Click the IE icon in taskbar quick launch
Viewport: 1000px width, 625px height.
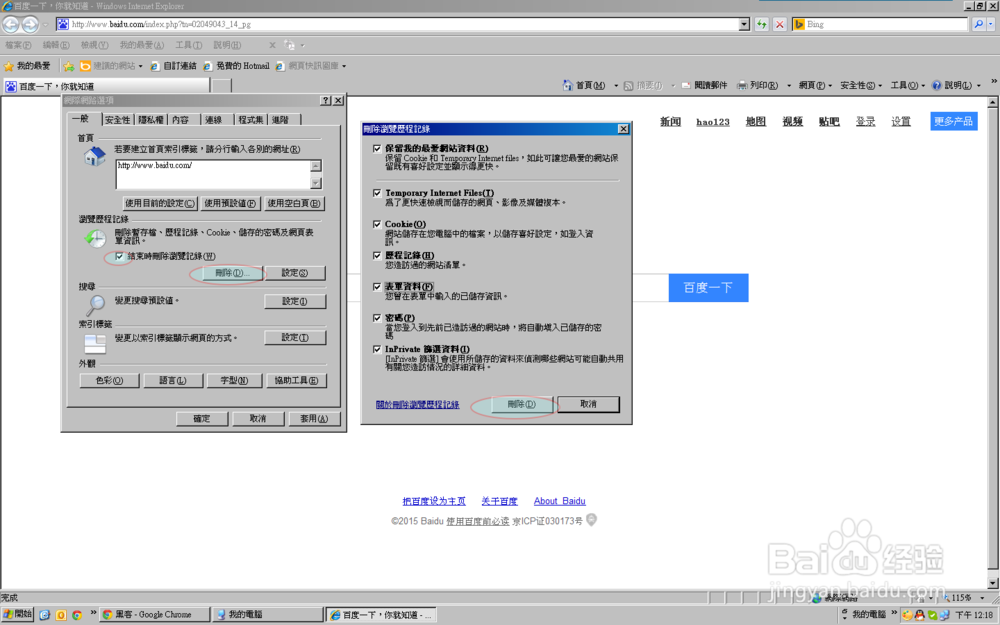44,615
